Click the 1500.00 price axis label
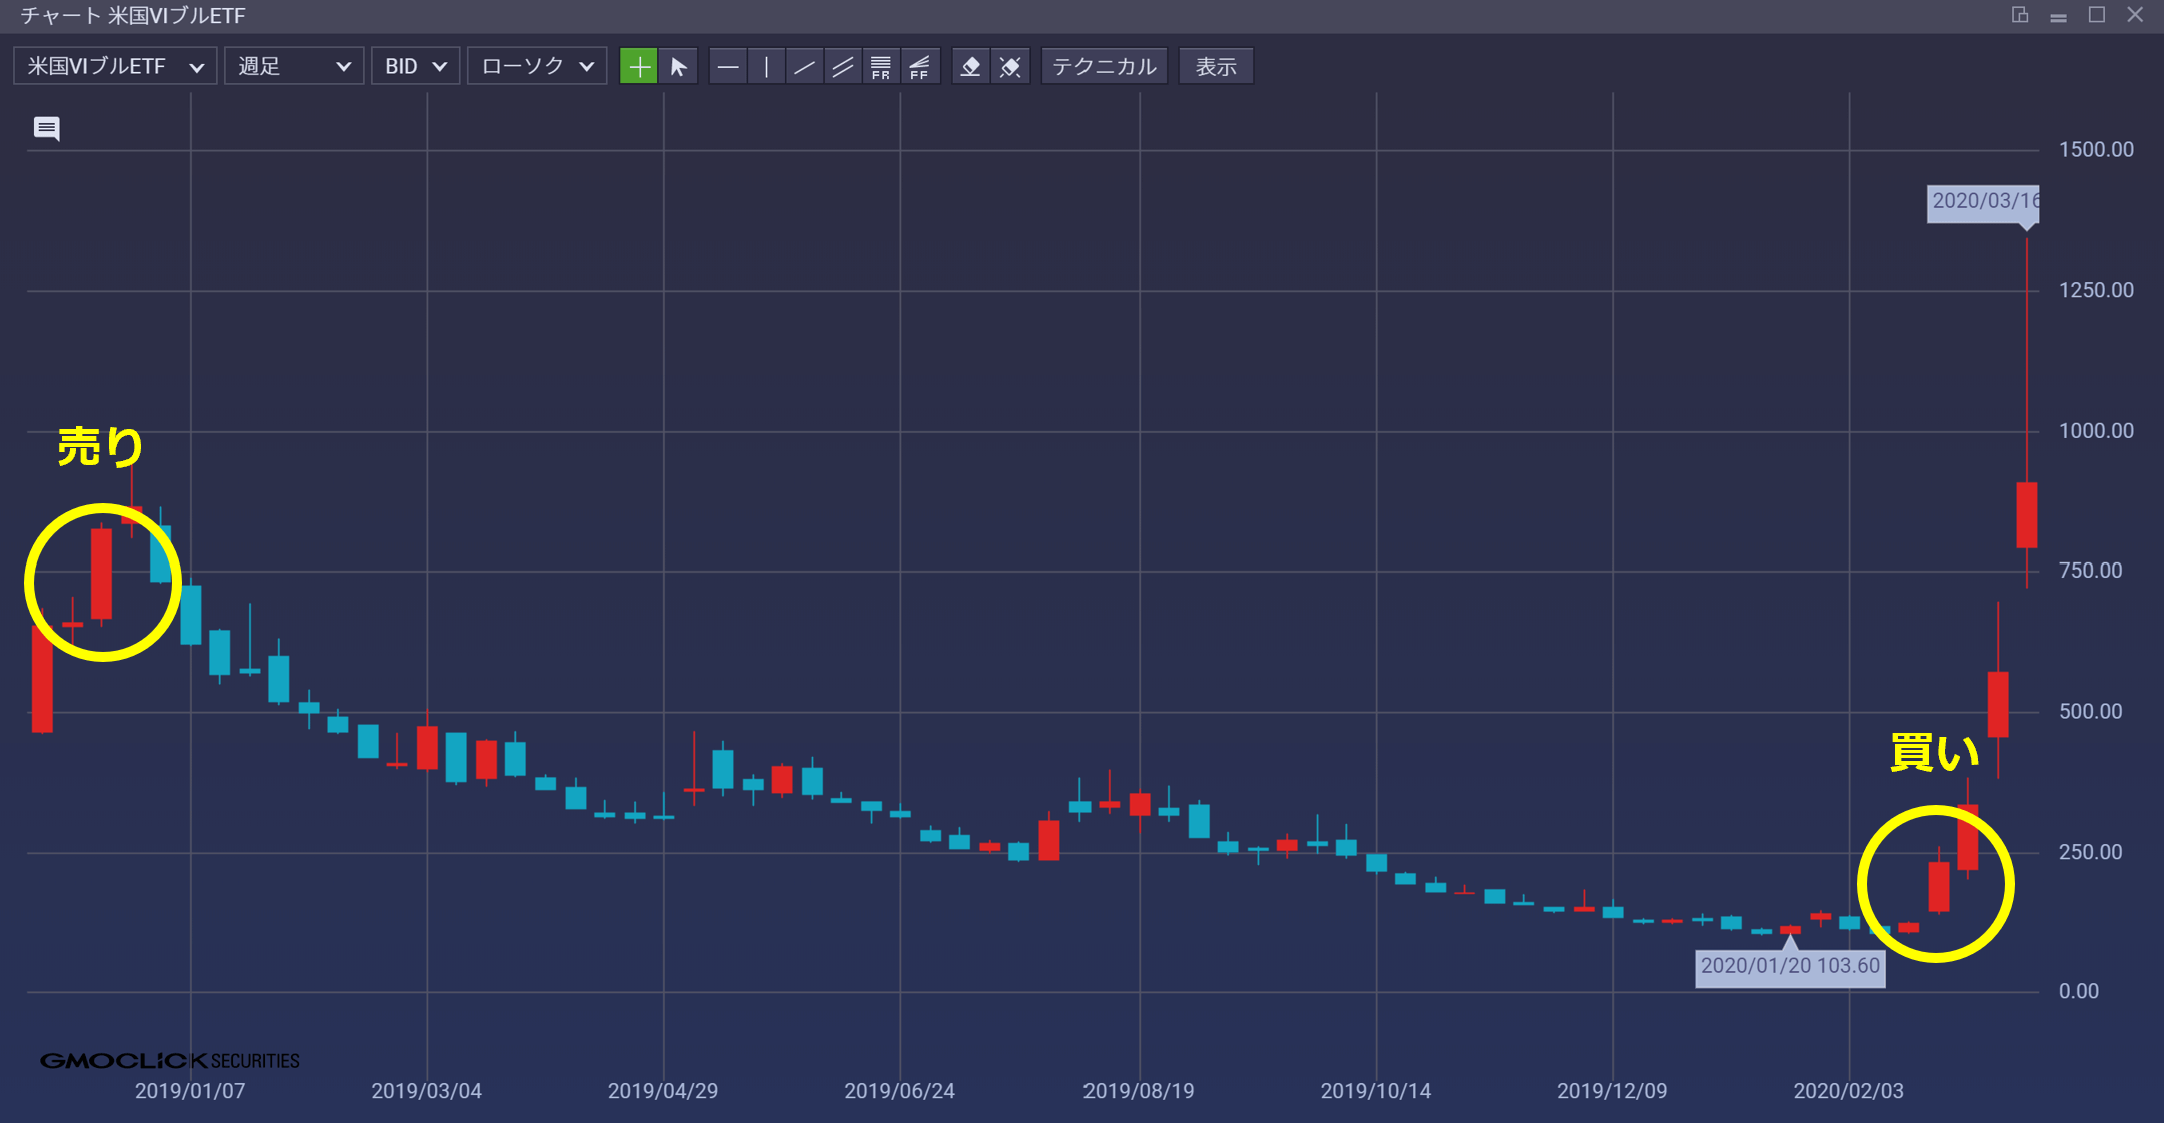 pos(2096,150)
